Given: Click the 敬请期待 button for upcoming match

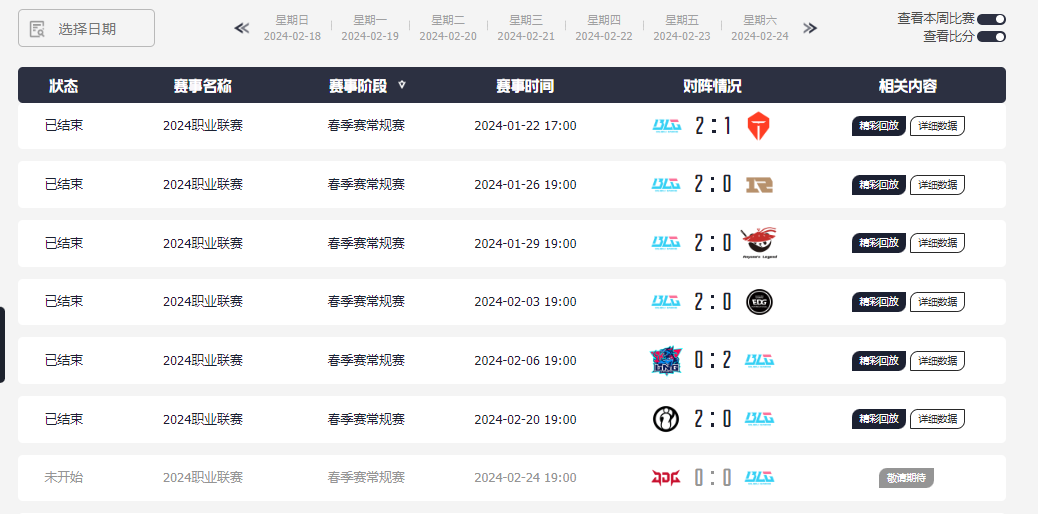Looking at the screenshot, I should pyautogui.click(x=906, y=478).
